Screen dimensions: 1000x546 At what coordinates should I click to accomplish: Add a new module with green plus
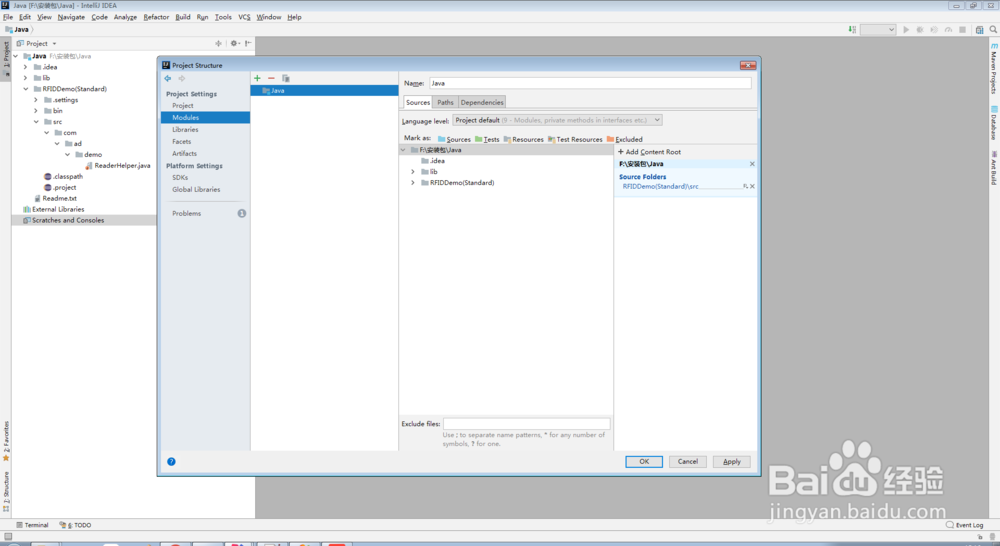click(x=257, y=78)
